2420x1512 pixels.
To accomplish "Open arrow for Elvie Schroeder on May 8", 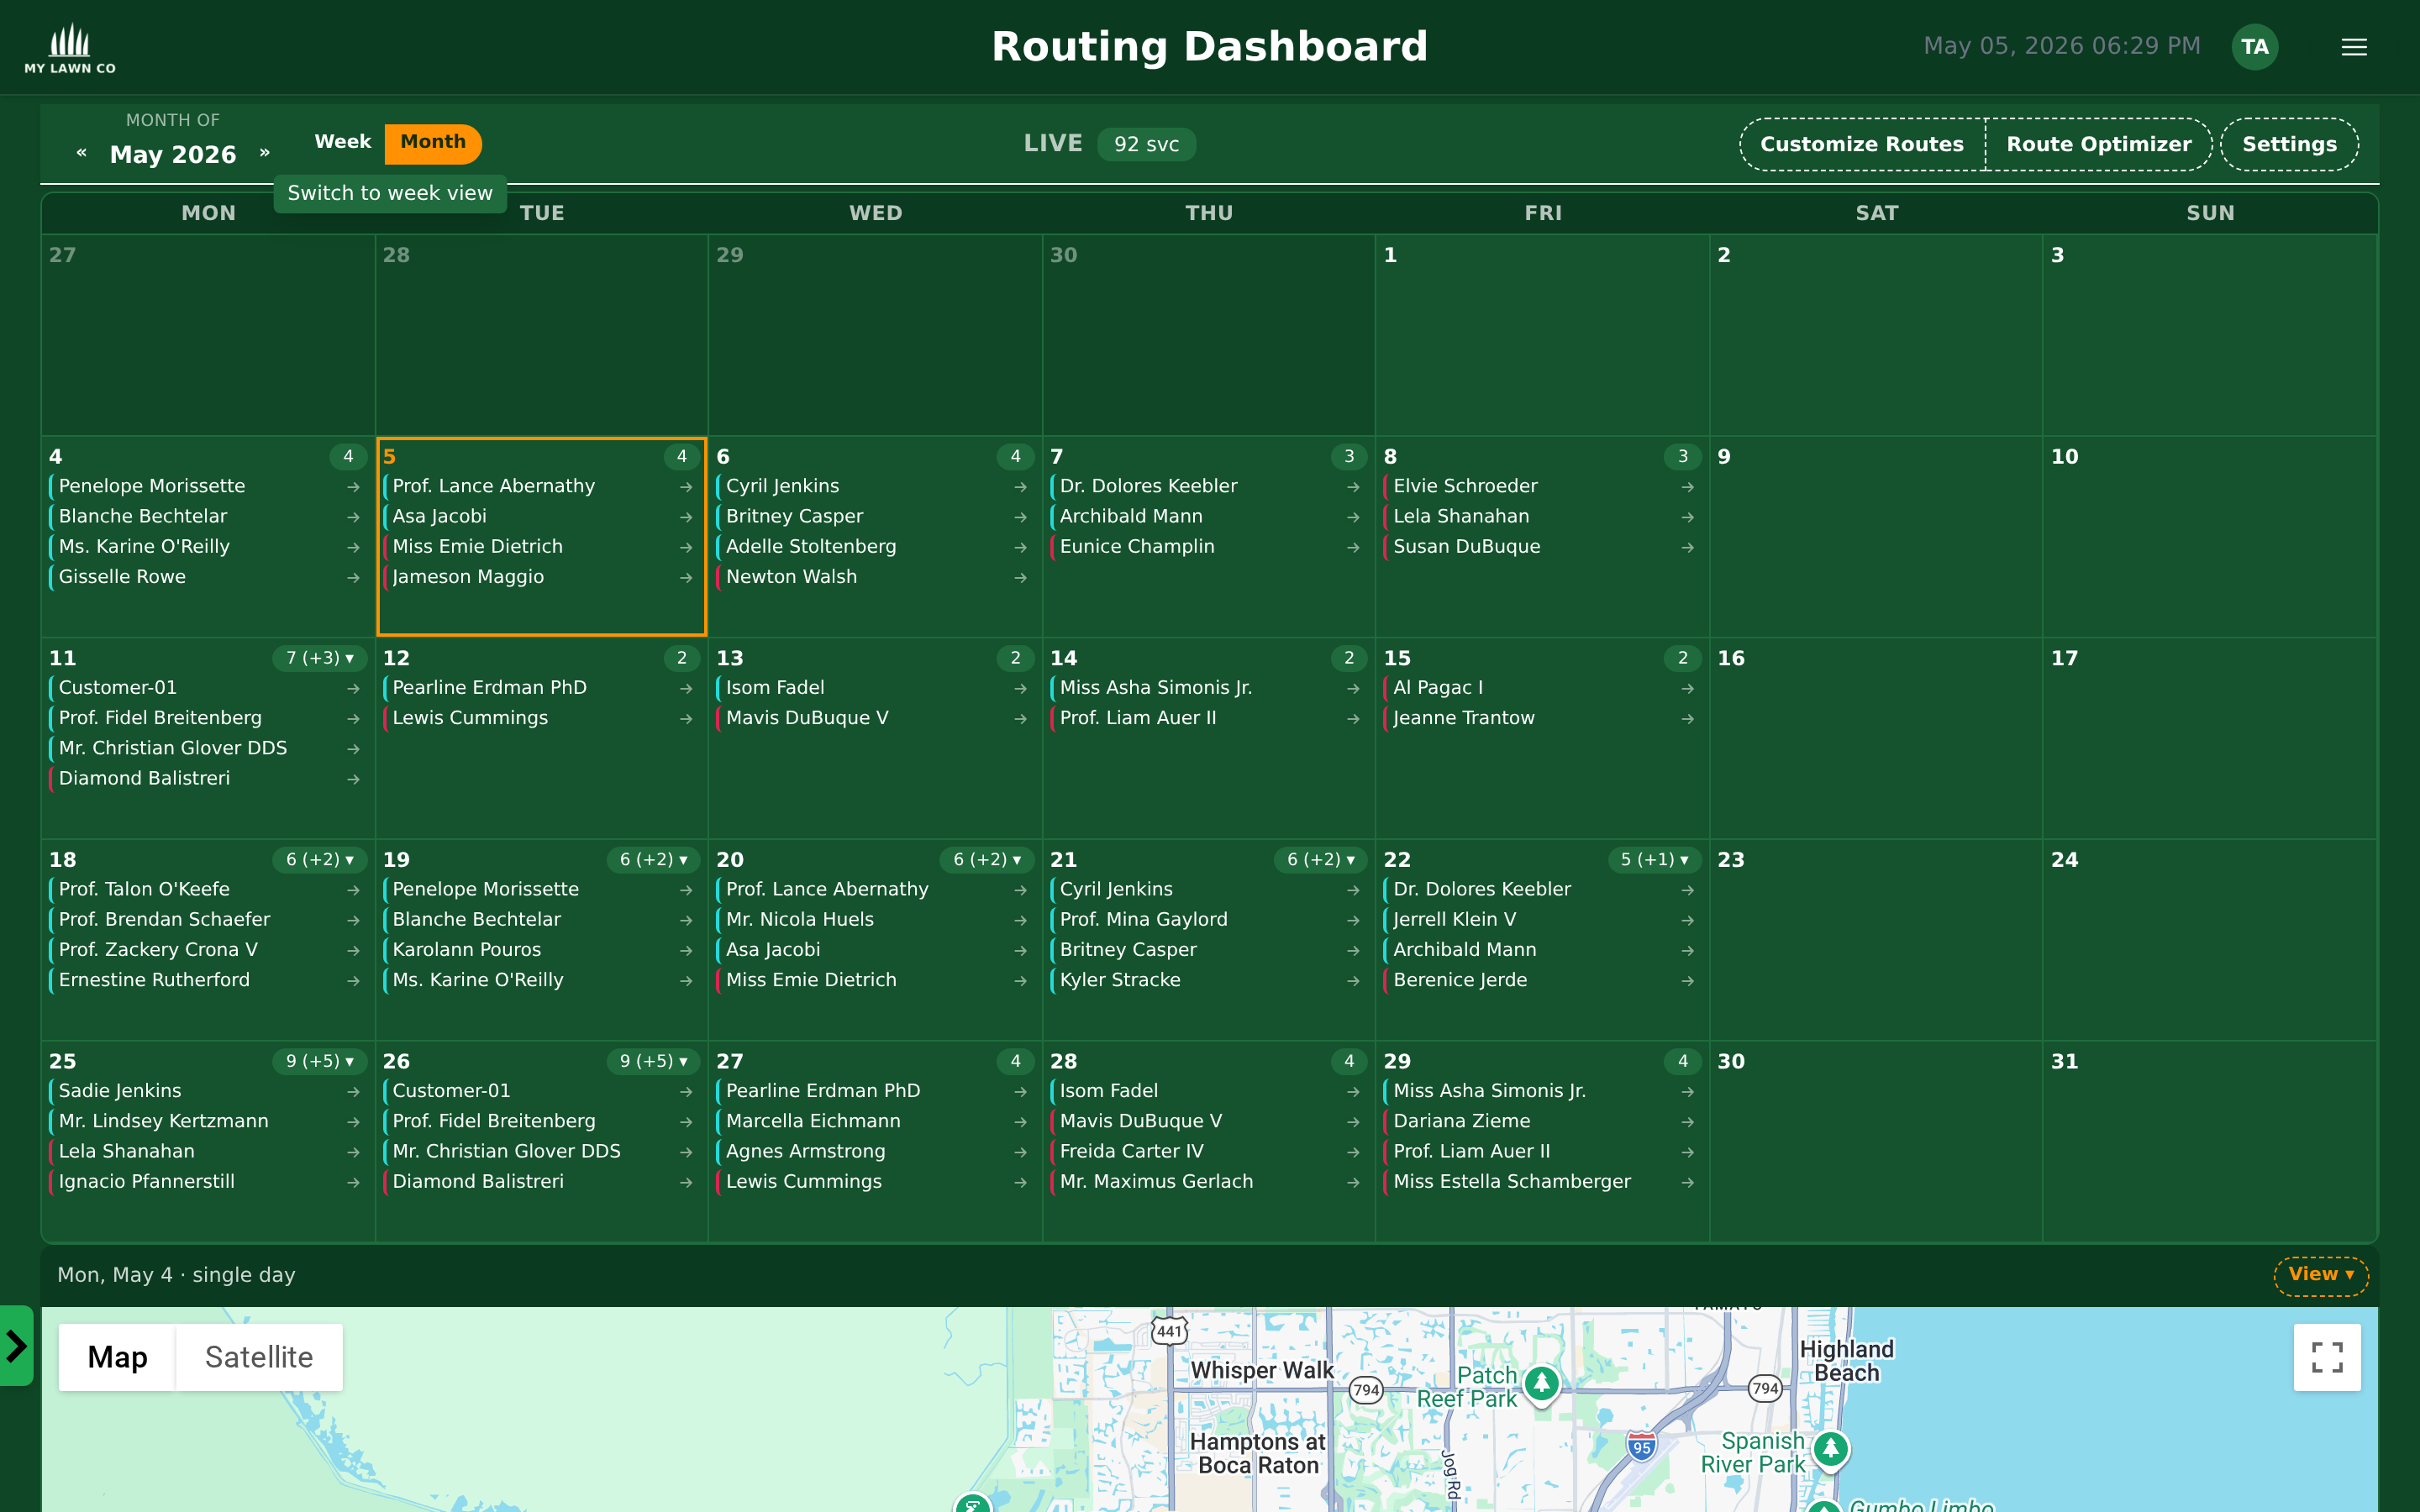I will tap(1687, 487).
